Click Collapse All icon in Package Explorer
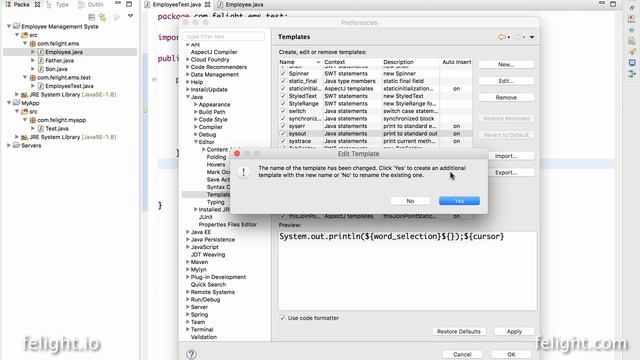The image size is (640, 360). 91,17
